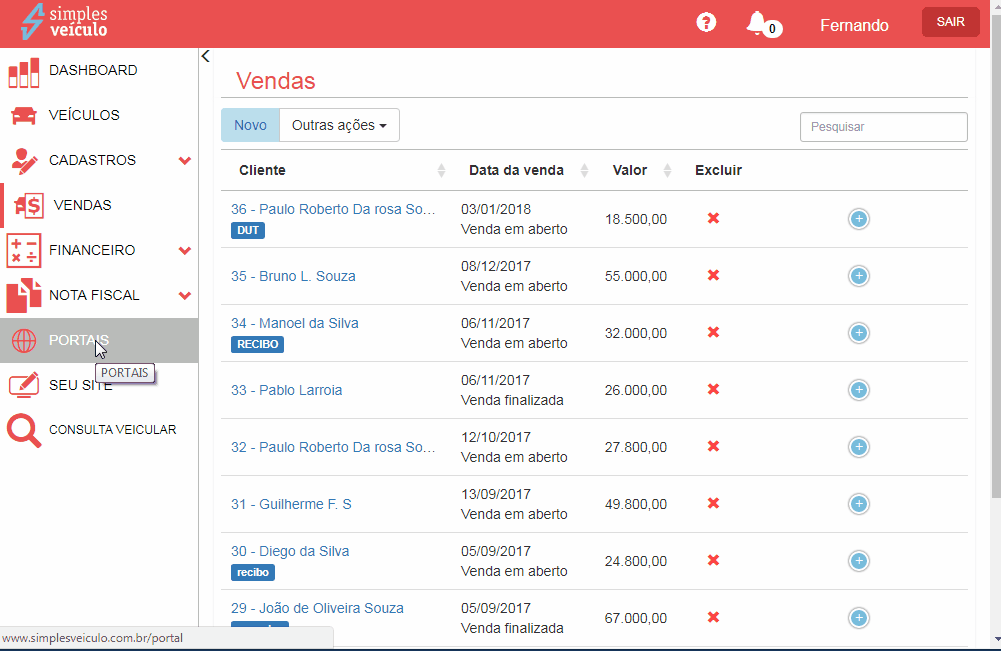Expand the Cadastros submenu chevron
The image size is (1001, 651).
pyautogui.click(x=184, y=161)
